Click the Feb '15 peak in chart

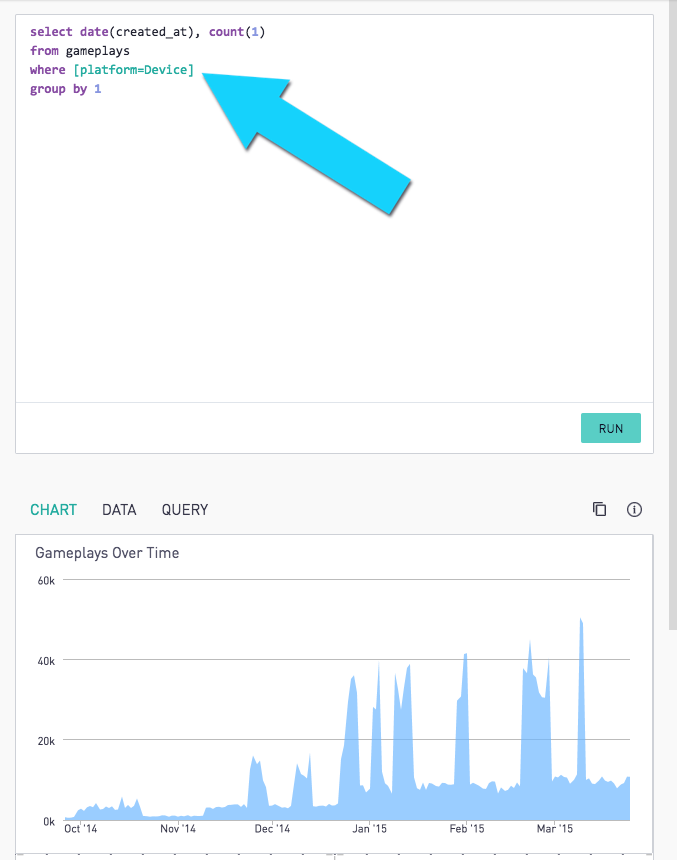(x=465, y=656)
